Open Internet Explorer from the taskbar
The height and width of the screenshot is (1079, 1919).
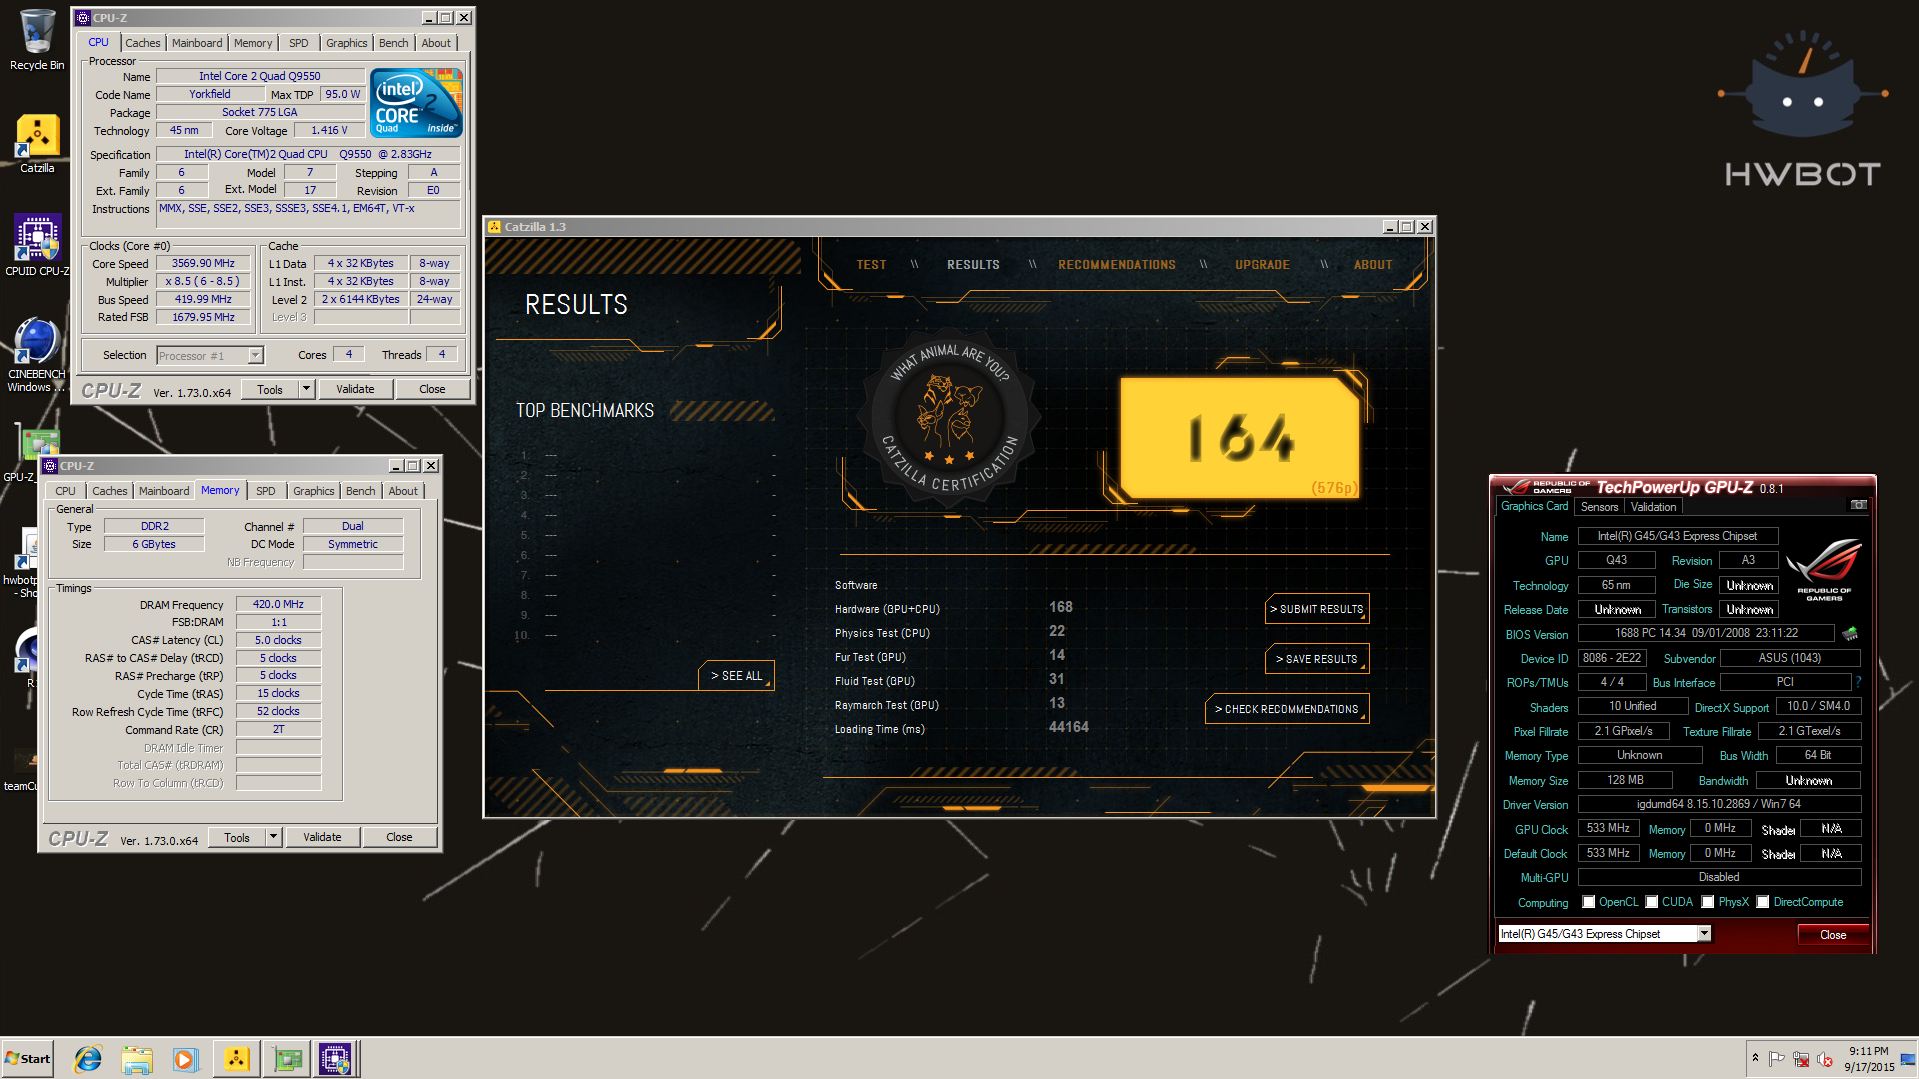pos(88,1059)
